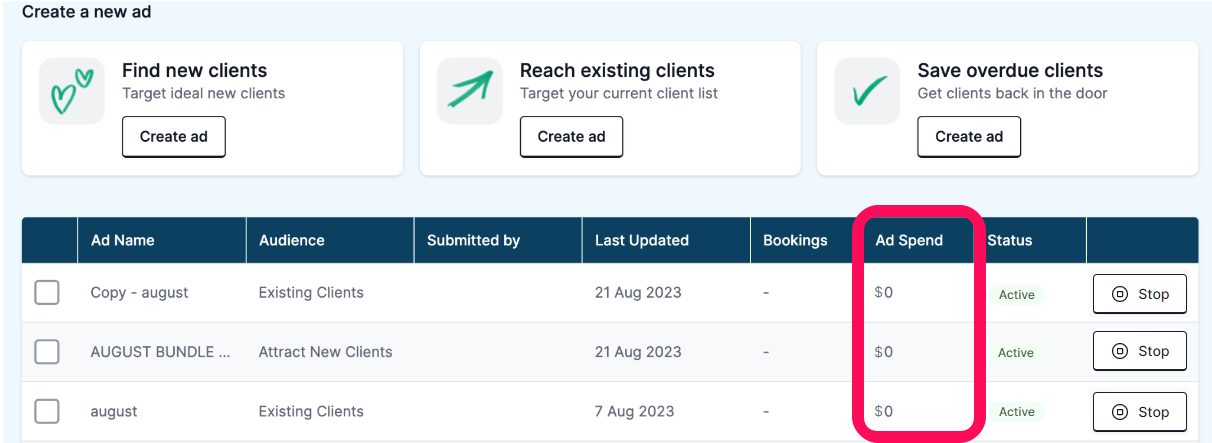Stop the august ad in last row
Image resolution: width=1212 pixels, height=443 pixels.
(1140, 411)
